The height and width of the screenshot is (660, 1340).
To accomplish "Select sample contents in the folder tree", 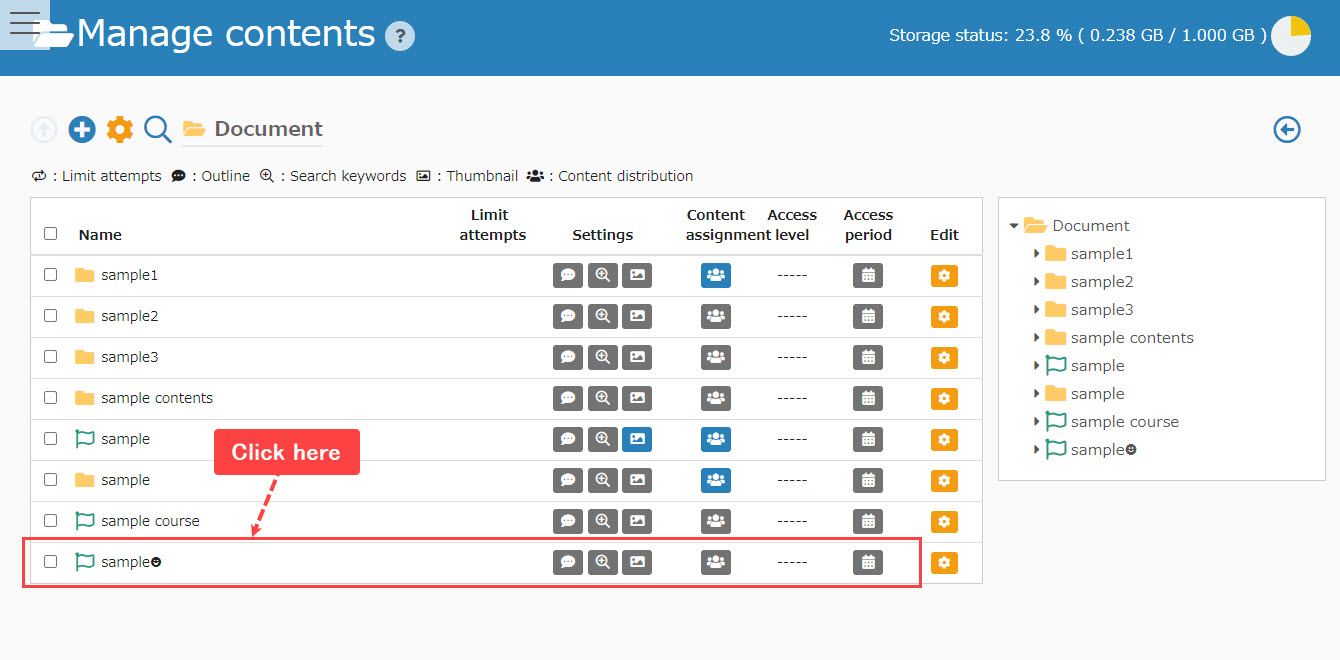I will pos(1131,338).
